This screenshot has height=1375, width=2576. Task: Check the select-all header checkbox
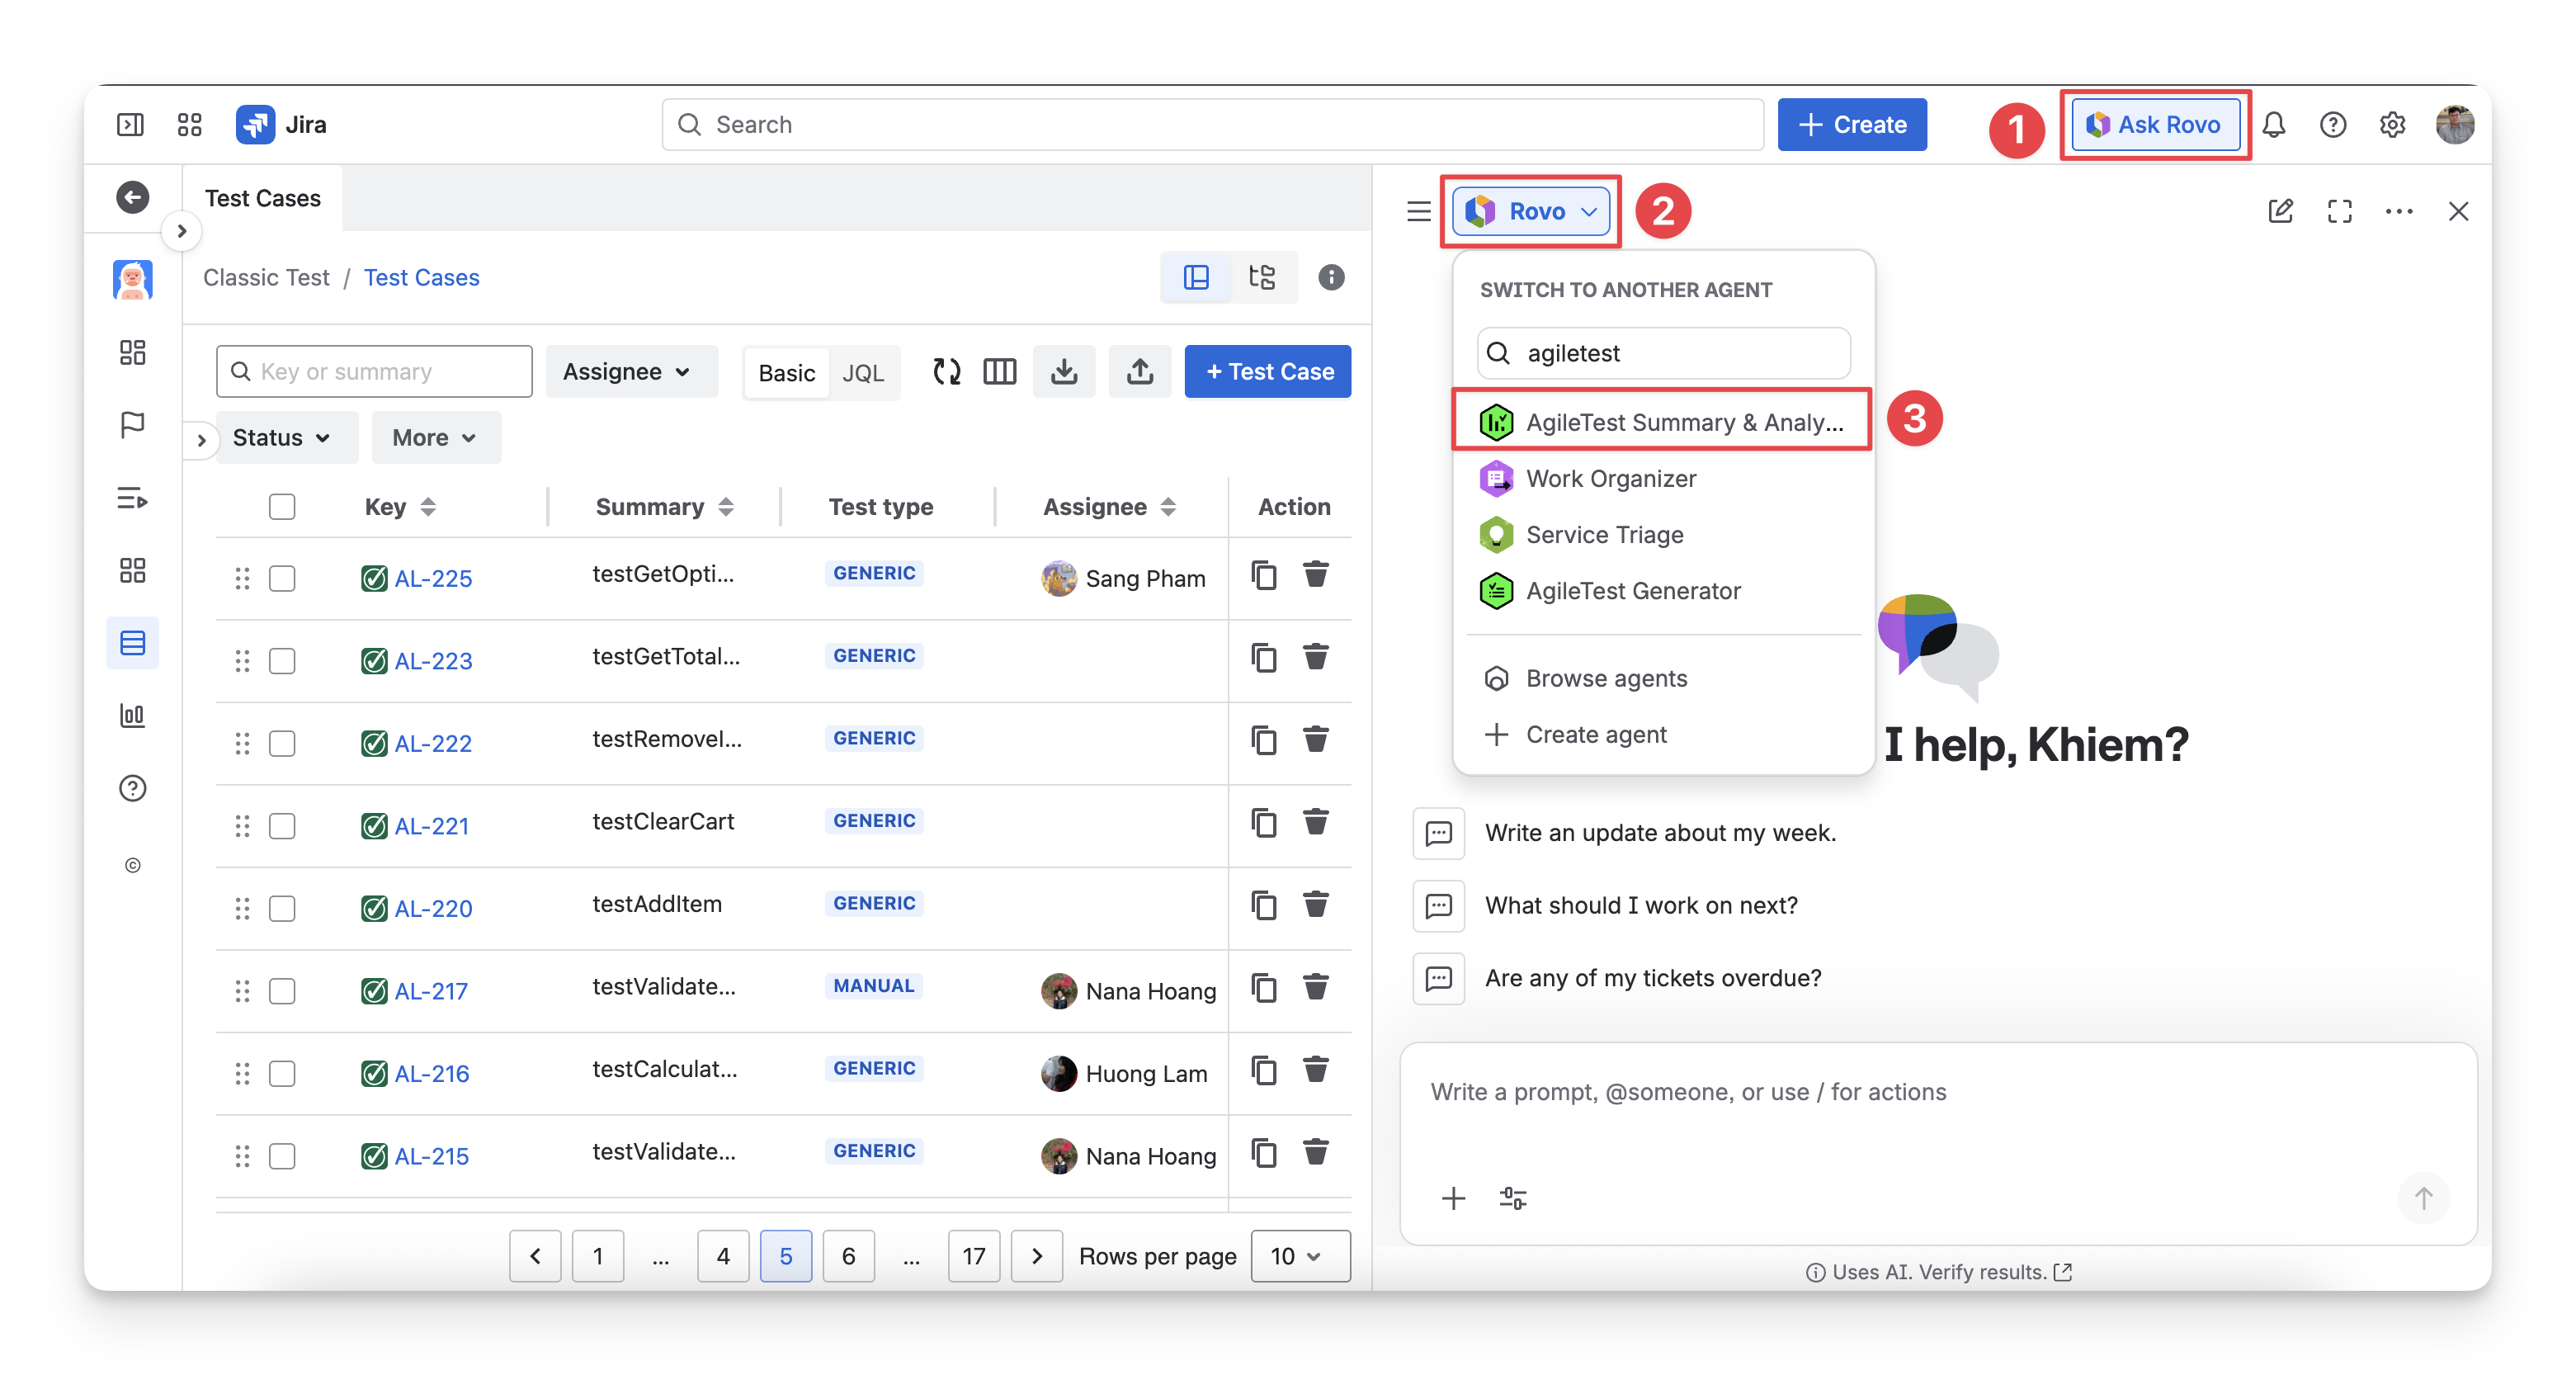282,507
